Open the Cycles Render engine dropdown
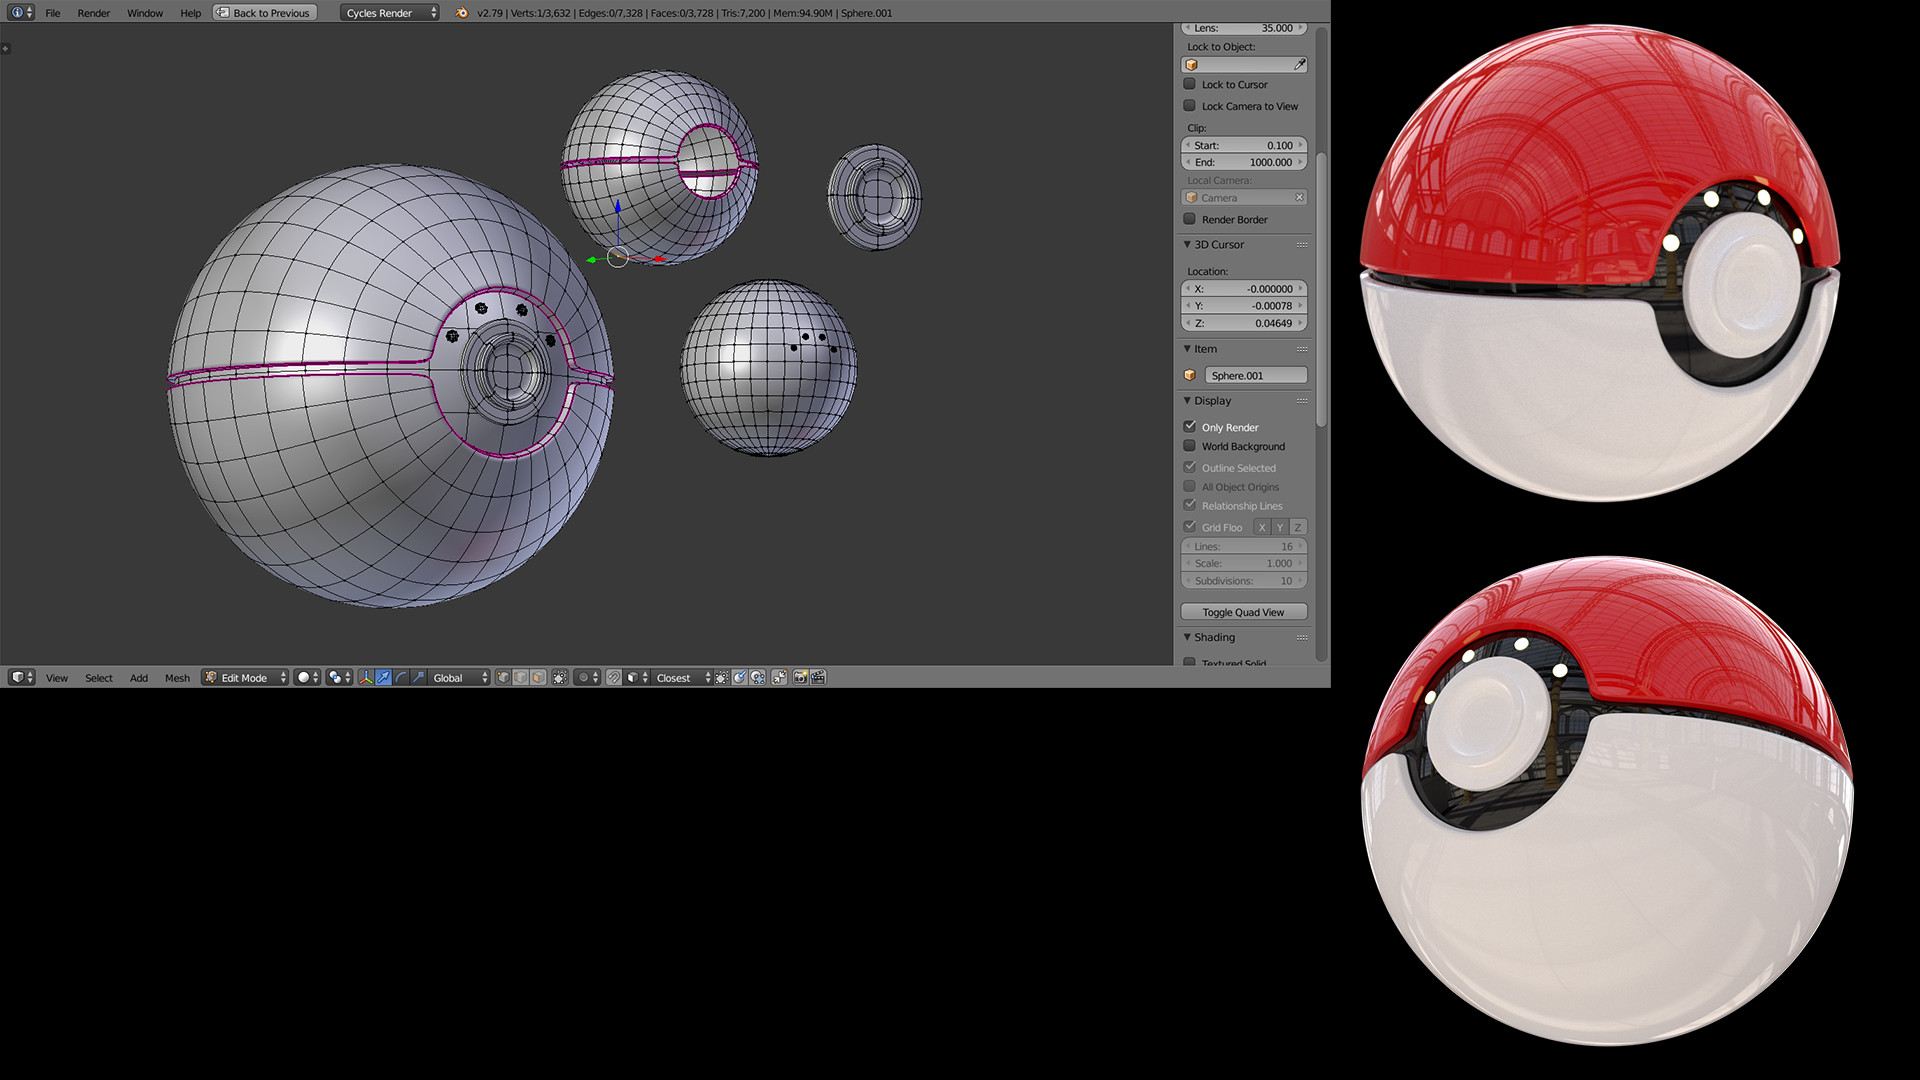 (389, 13)
